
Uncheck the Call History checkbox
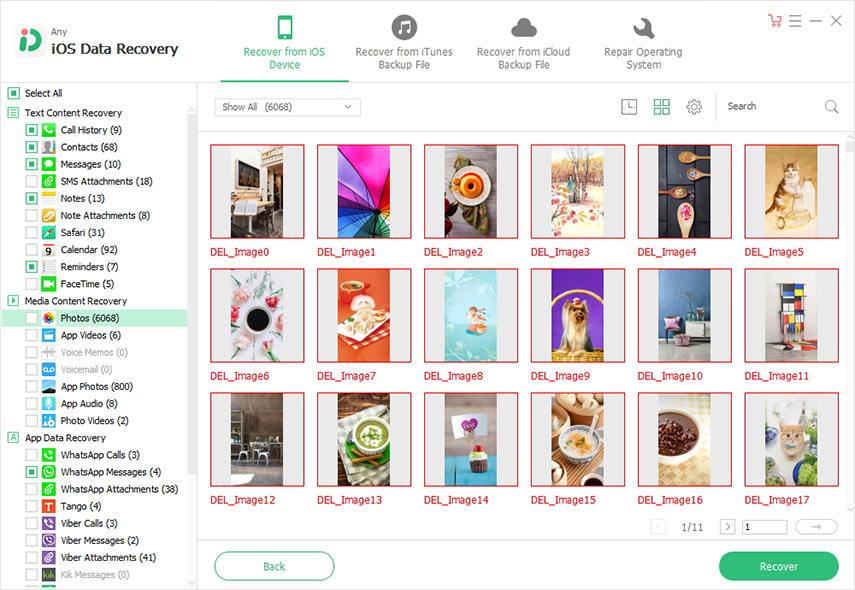(x=32, y=130)
